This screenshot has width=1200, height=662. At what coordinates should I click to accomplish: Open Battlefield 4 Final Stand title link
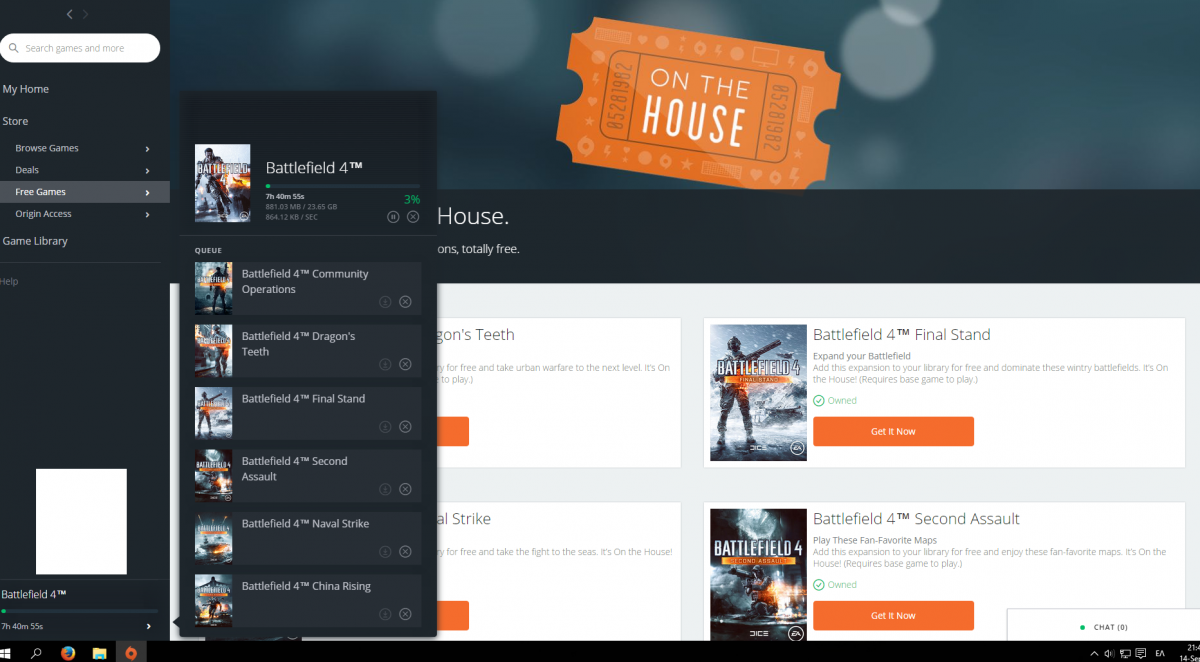pyautogui.click(x=901, y=334)
